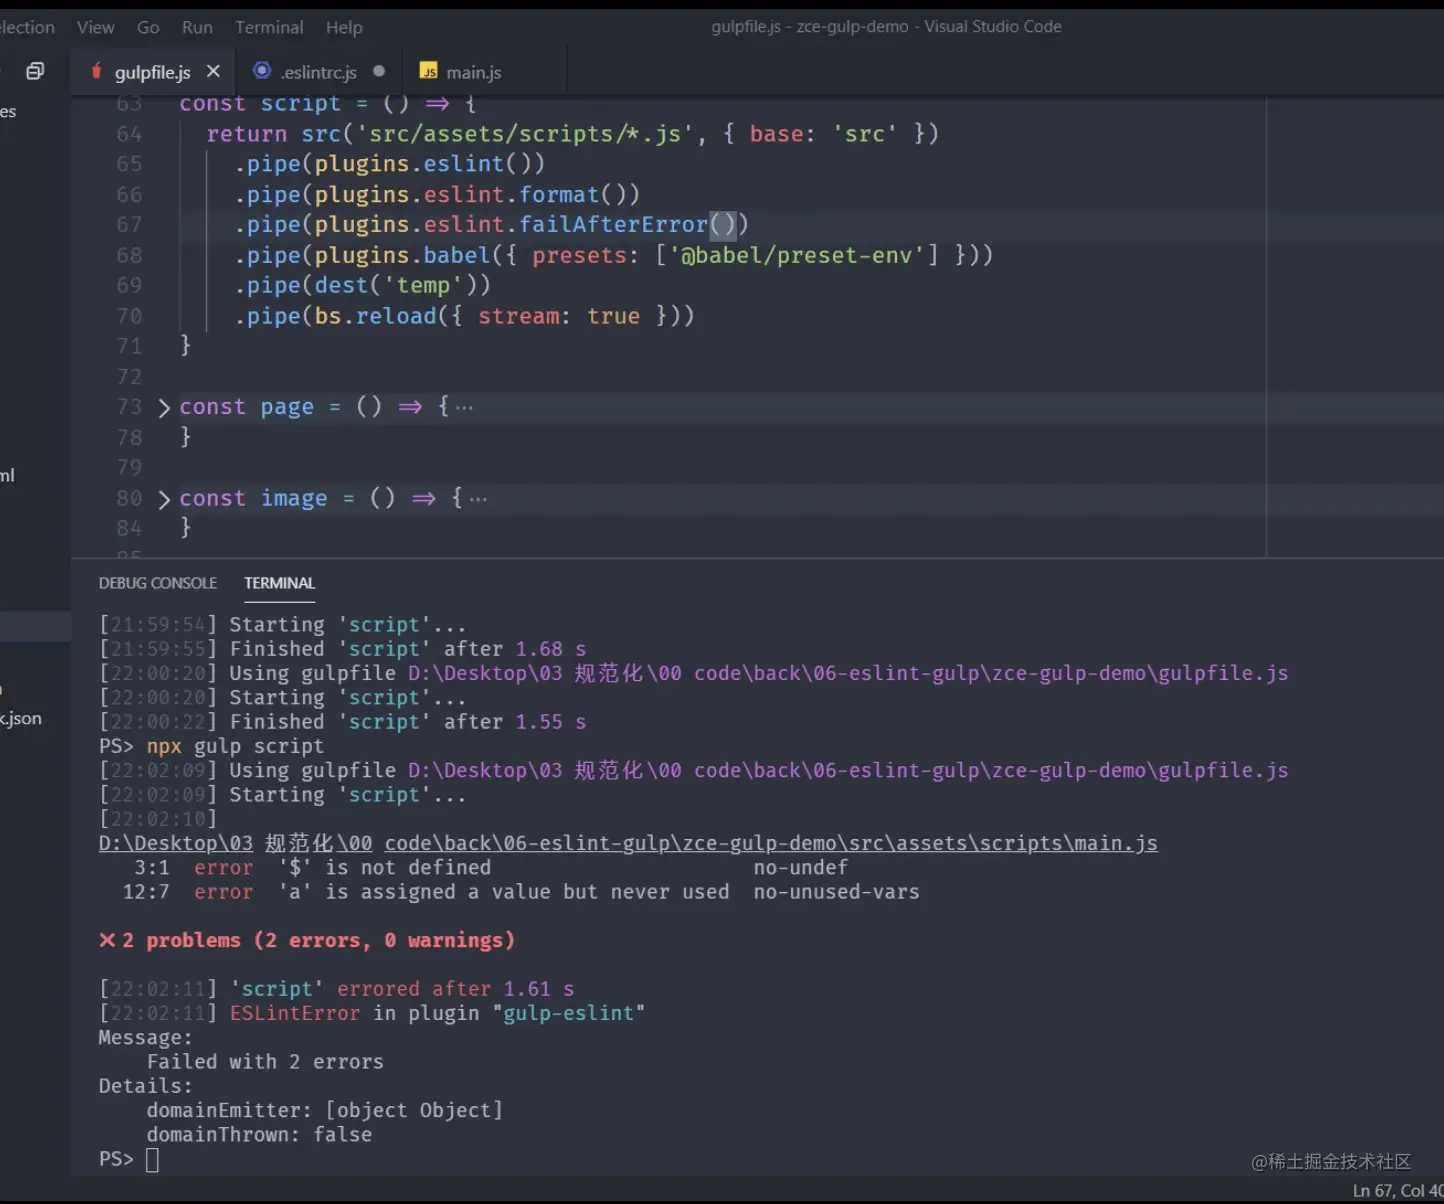The height and width of the screenshot is (1204, 1444).
Task: Show the Debug Console panel
Action: (158, 583)
